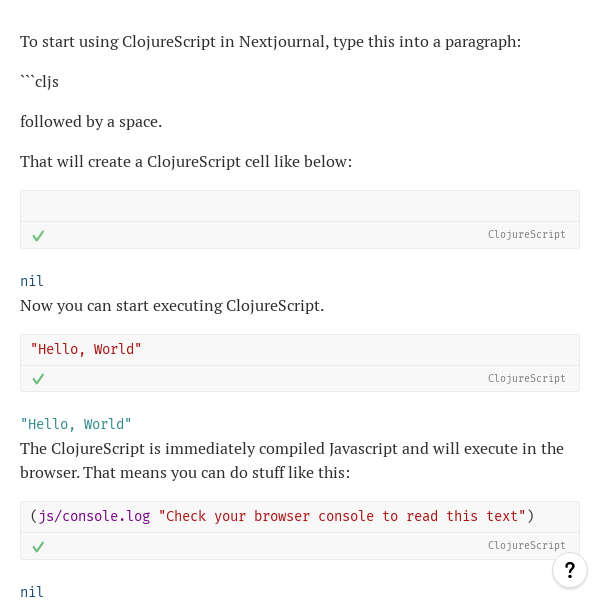Click the first nil output result

coord(32,281)
